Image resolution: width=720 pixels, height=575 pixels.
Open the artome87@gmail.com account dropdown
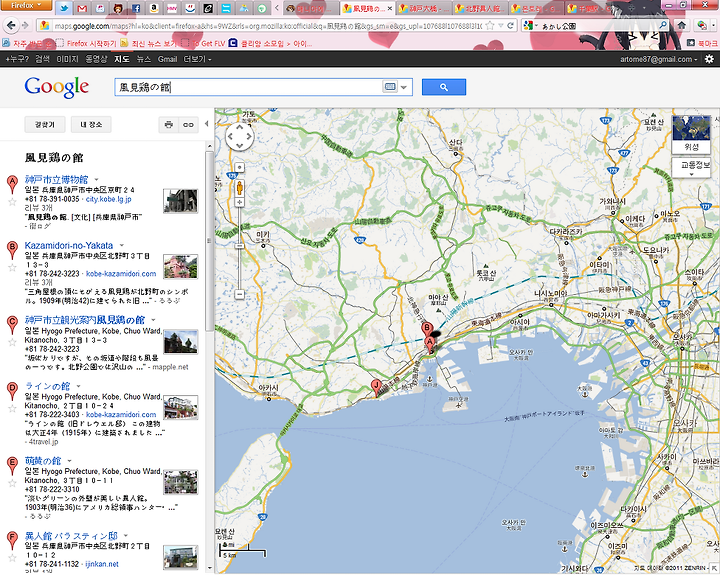[658, 59]
